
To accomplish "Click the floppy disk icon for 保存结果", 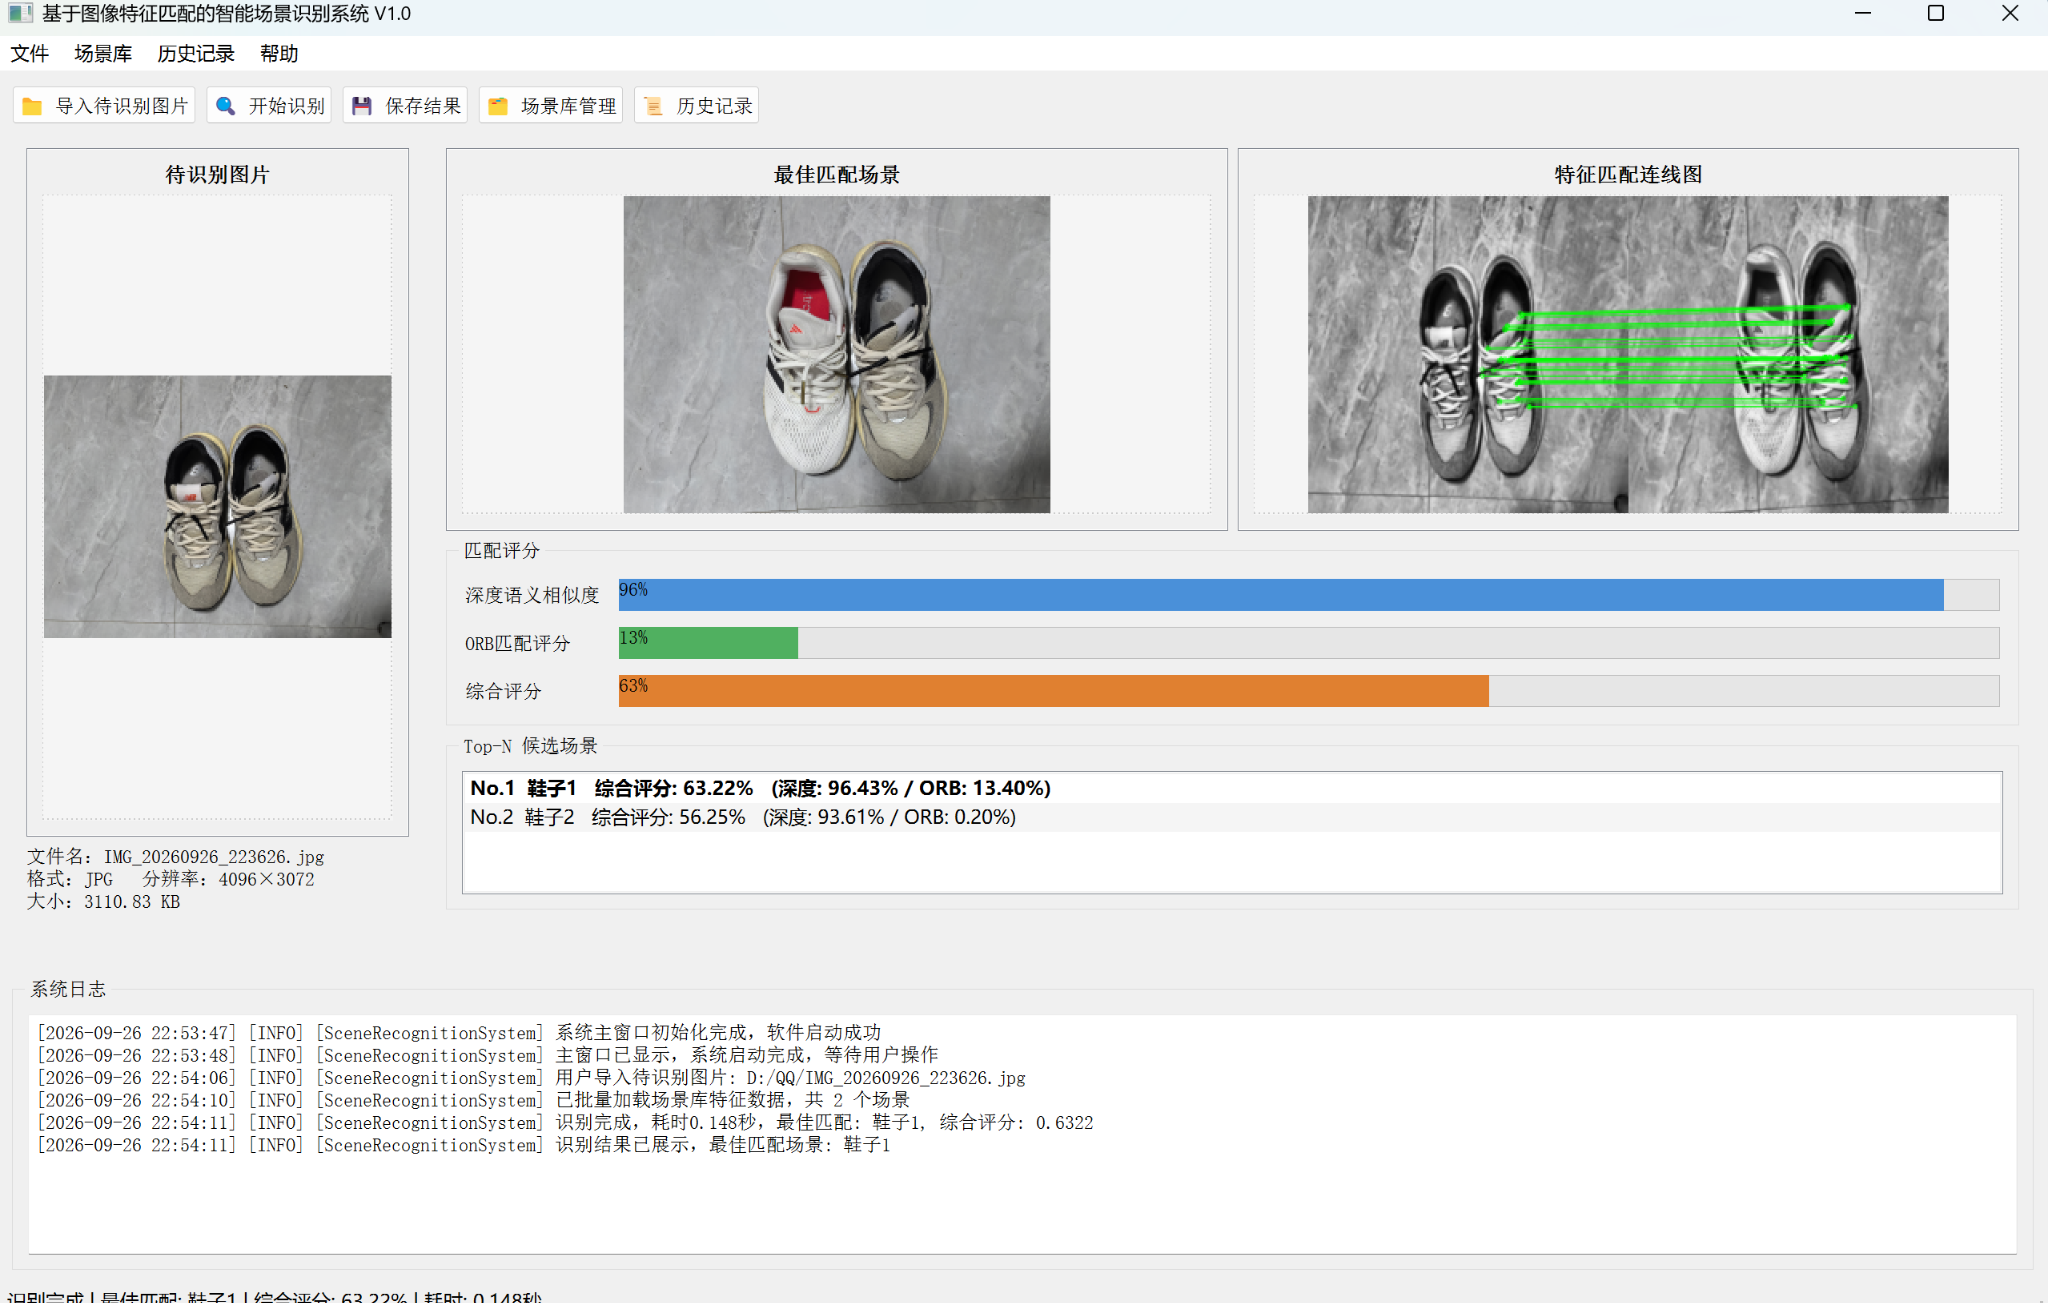I will [x=362, y=106].
